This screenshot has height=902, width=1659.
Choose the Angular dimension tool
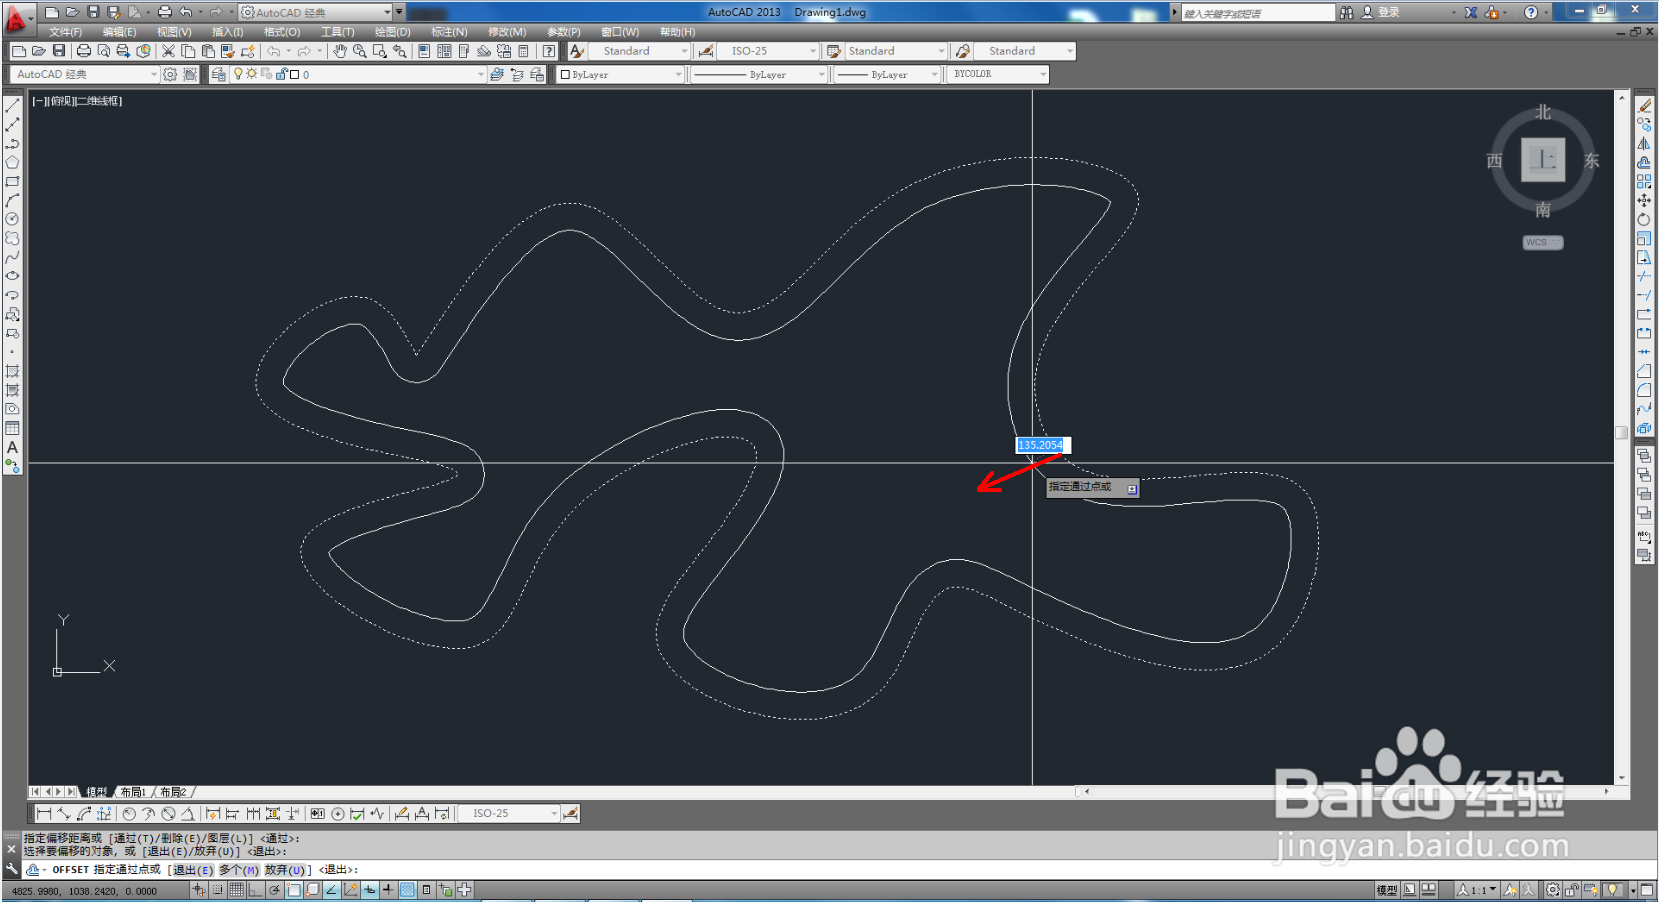[x=187, y=814]
